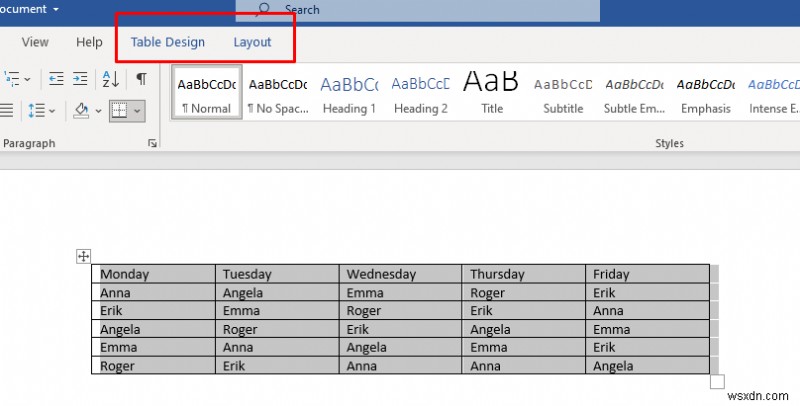Open the Help tab
The width and height of the screenshot is (800, 406).
pos(89,42)
